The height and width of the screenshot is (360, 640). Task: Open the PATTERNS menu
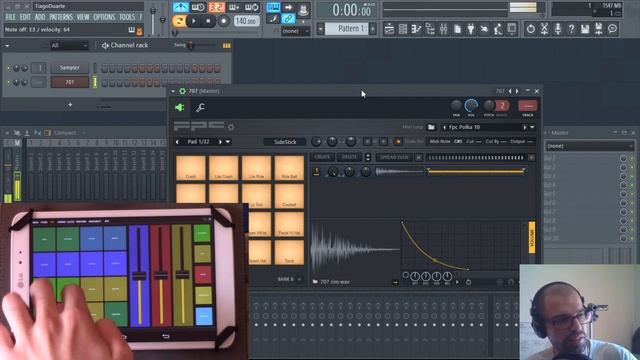[x=61, y=17]
